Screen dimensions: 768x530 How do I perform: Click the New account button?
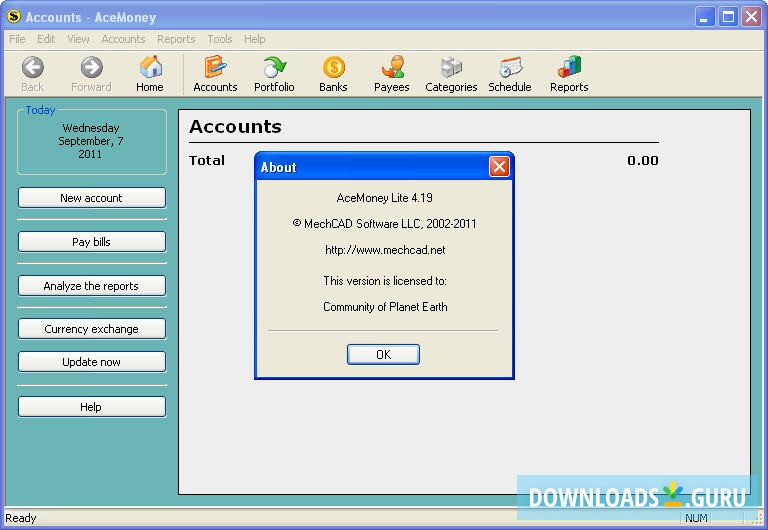click(x=92, y=198)
